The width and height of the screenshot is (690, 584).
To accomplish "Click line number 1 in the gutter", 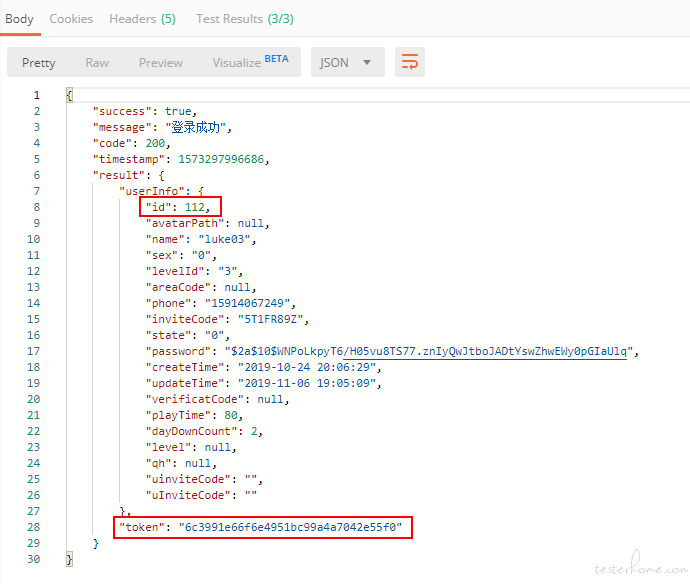I will [x=37, y=95].
